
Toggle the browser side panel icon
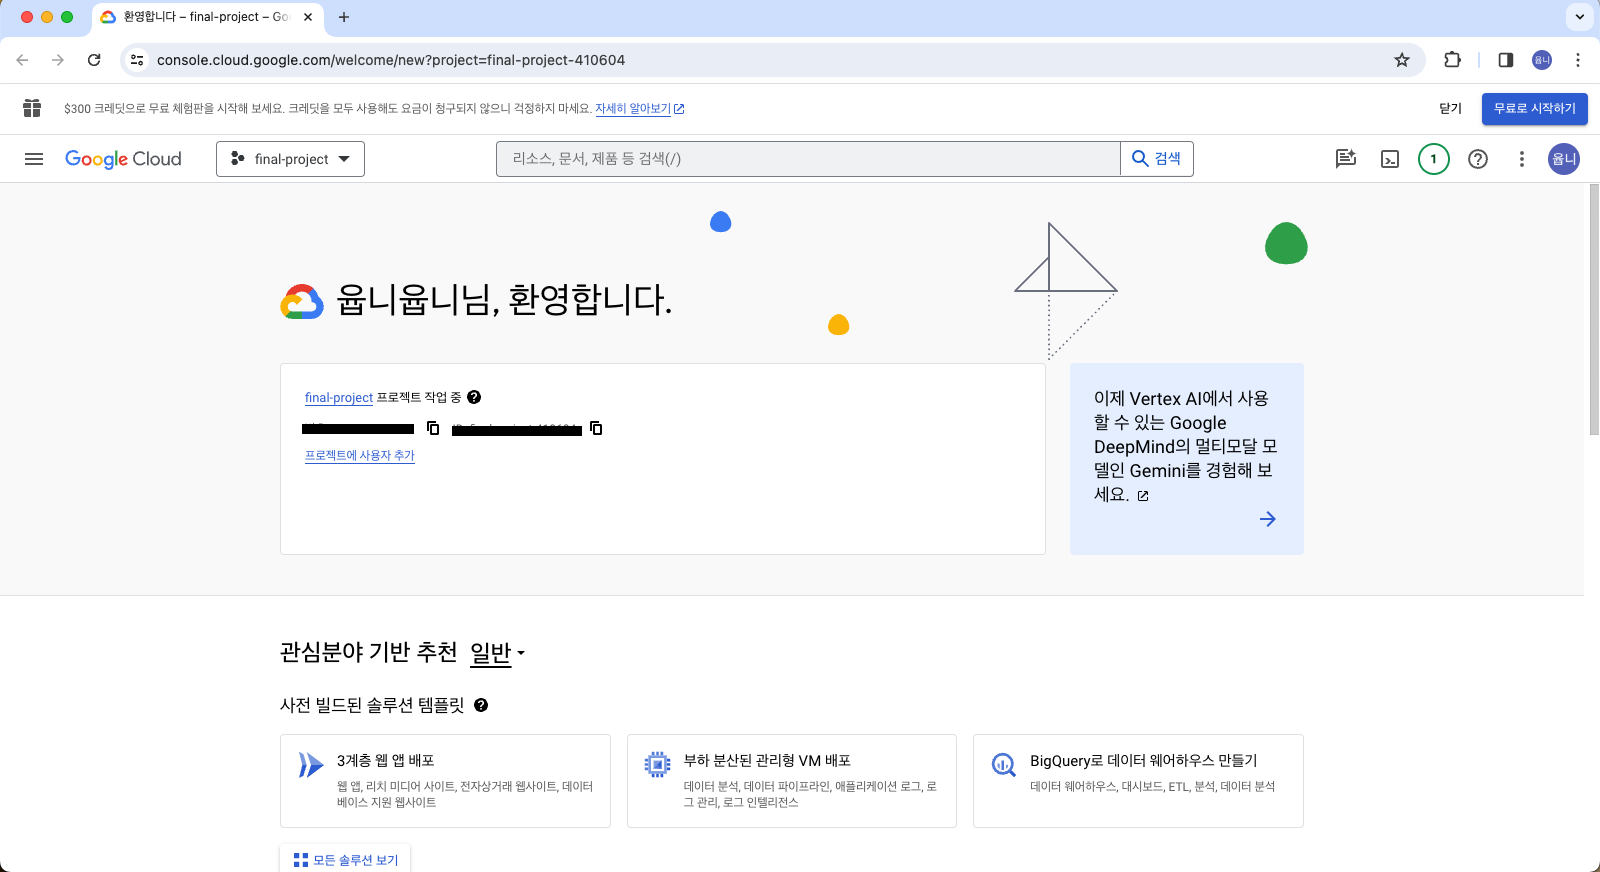[x=1506, y=60]
